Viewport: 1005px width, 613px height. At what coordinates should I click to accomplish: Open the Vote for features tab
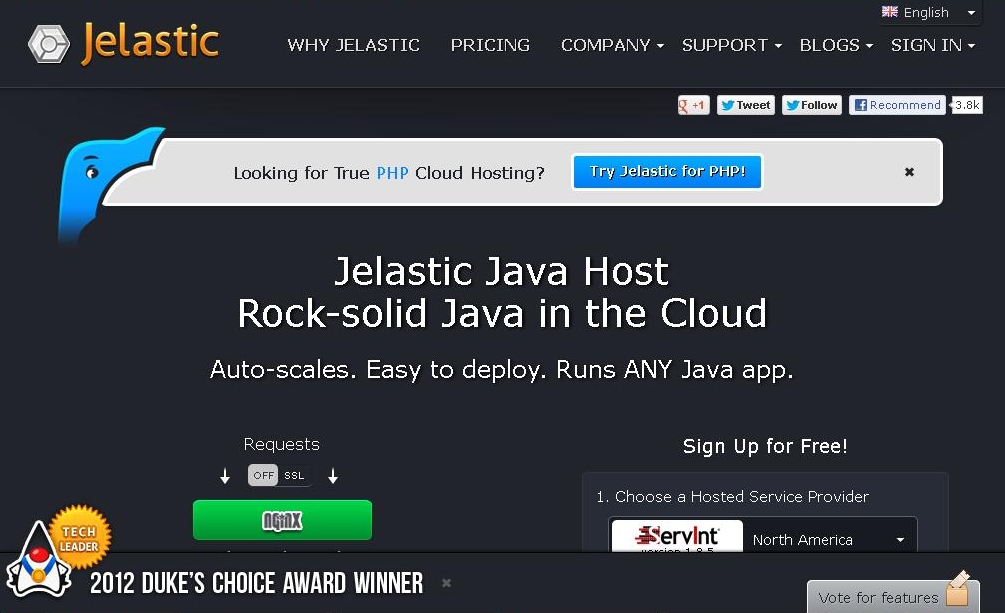point(893,596)
